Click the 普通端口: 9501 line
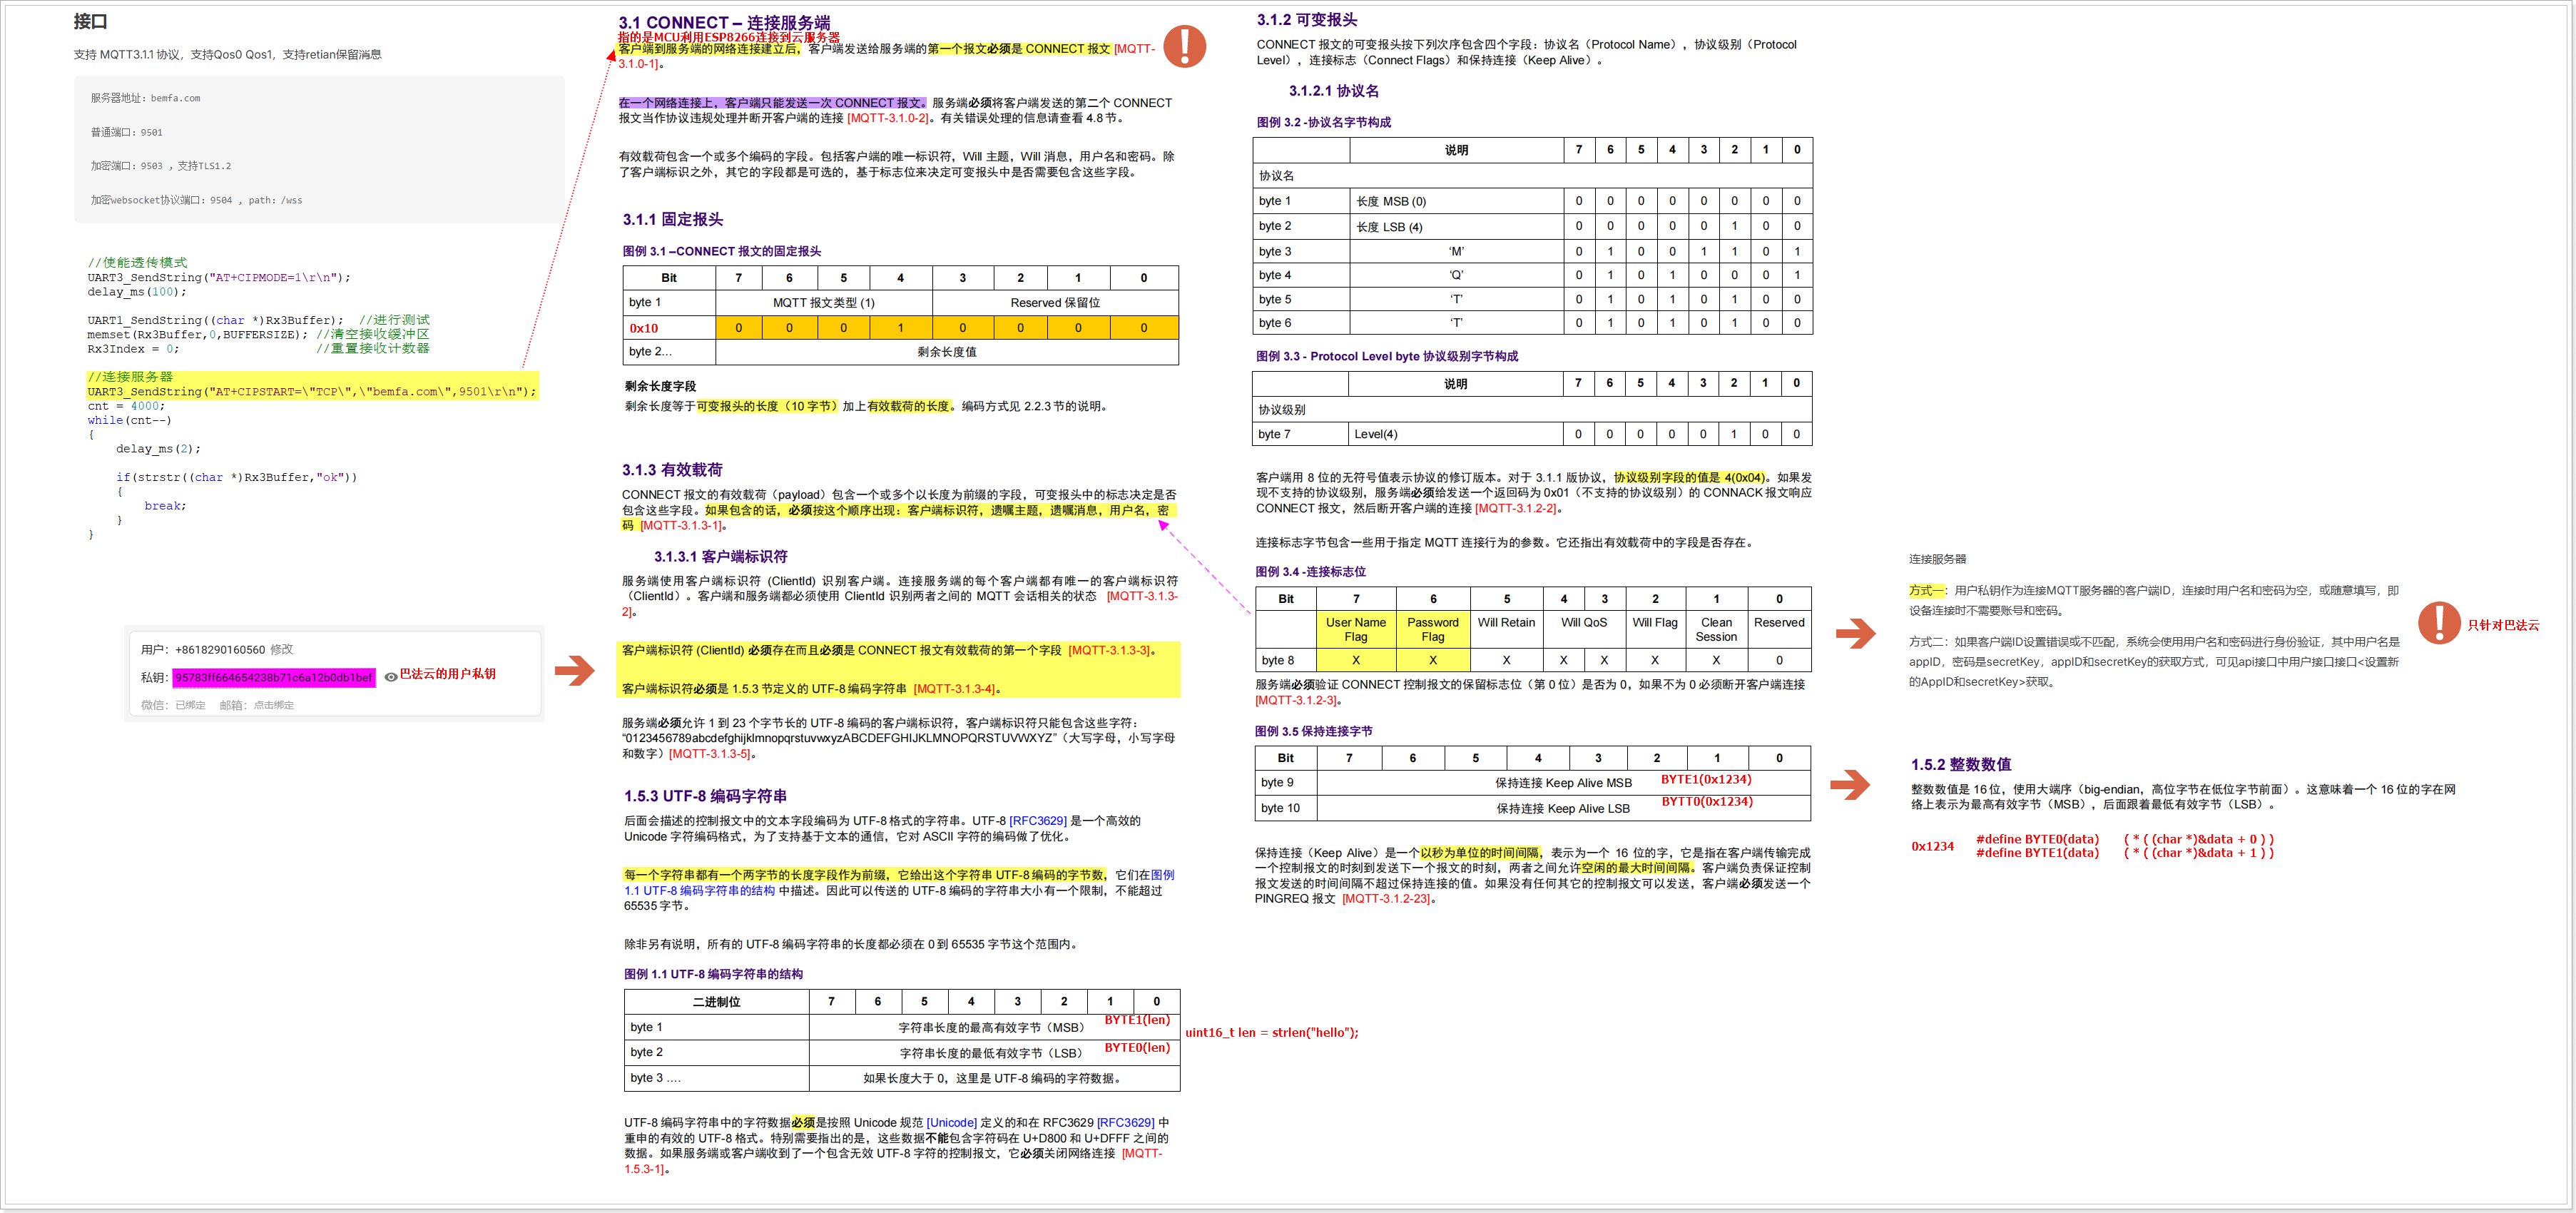The height and width of the screenshot is (1213, 2576). tap(126, 132)
